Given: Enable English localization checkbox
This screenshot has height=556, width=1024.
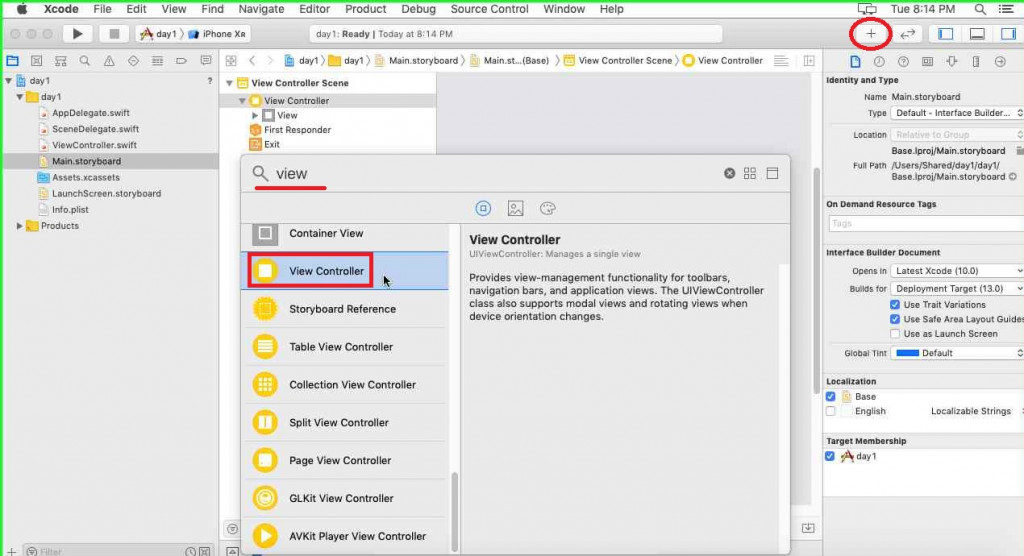Looking at the screenshot, I should pos(830,411).
